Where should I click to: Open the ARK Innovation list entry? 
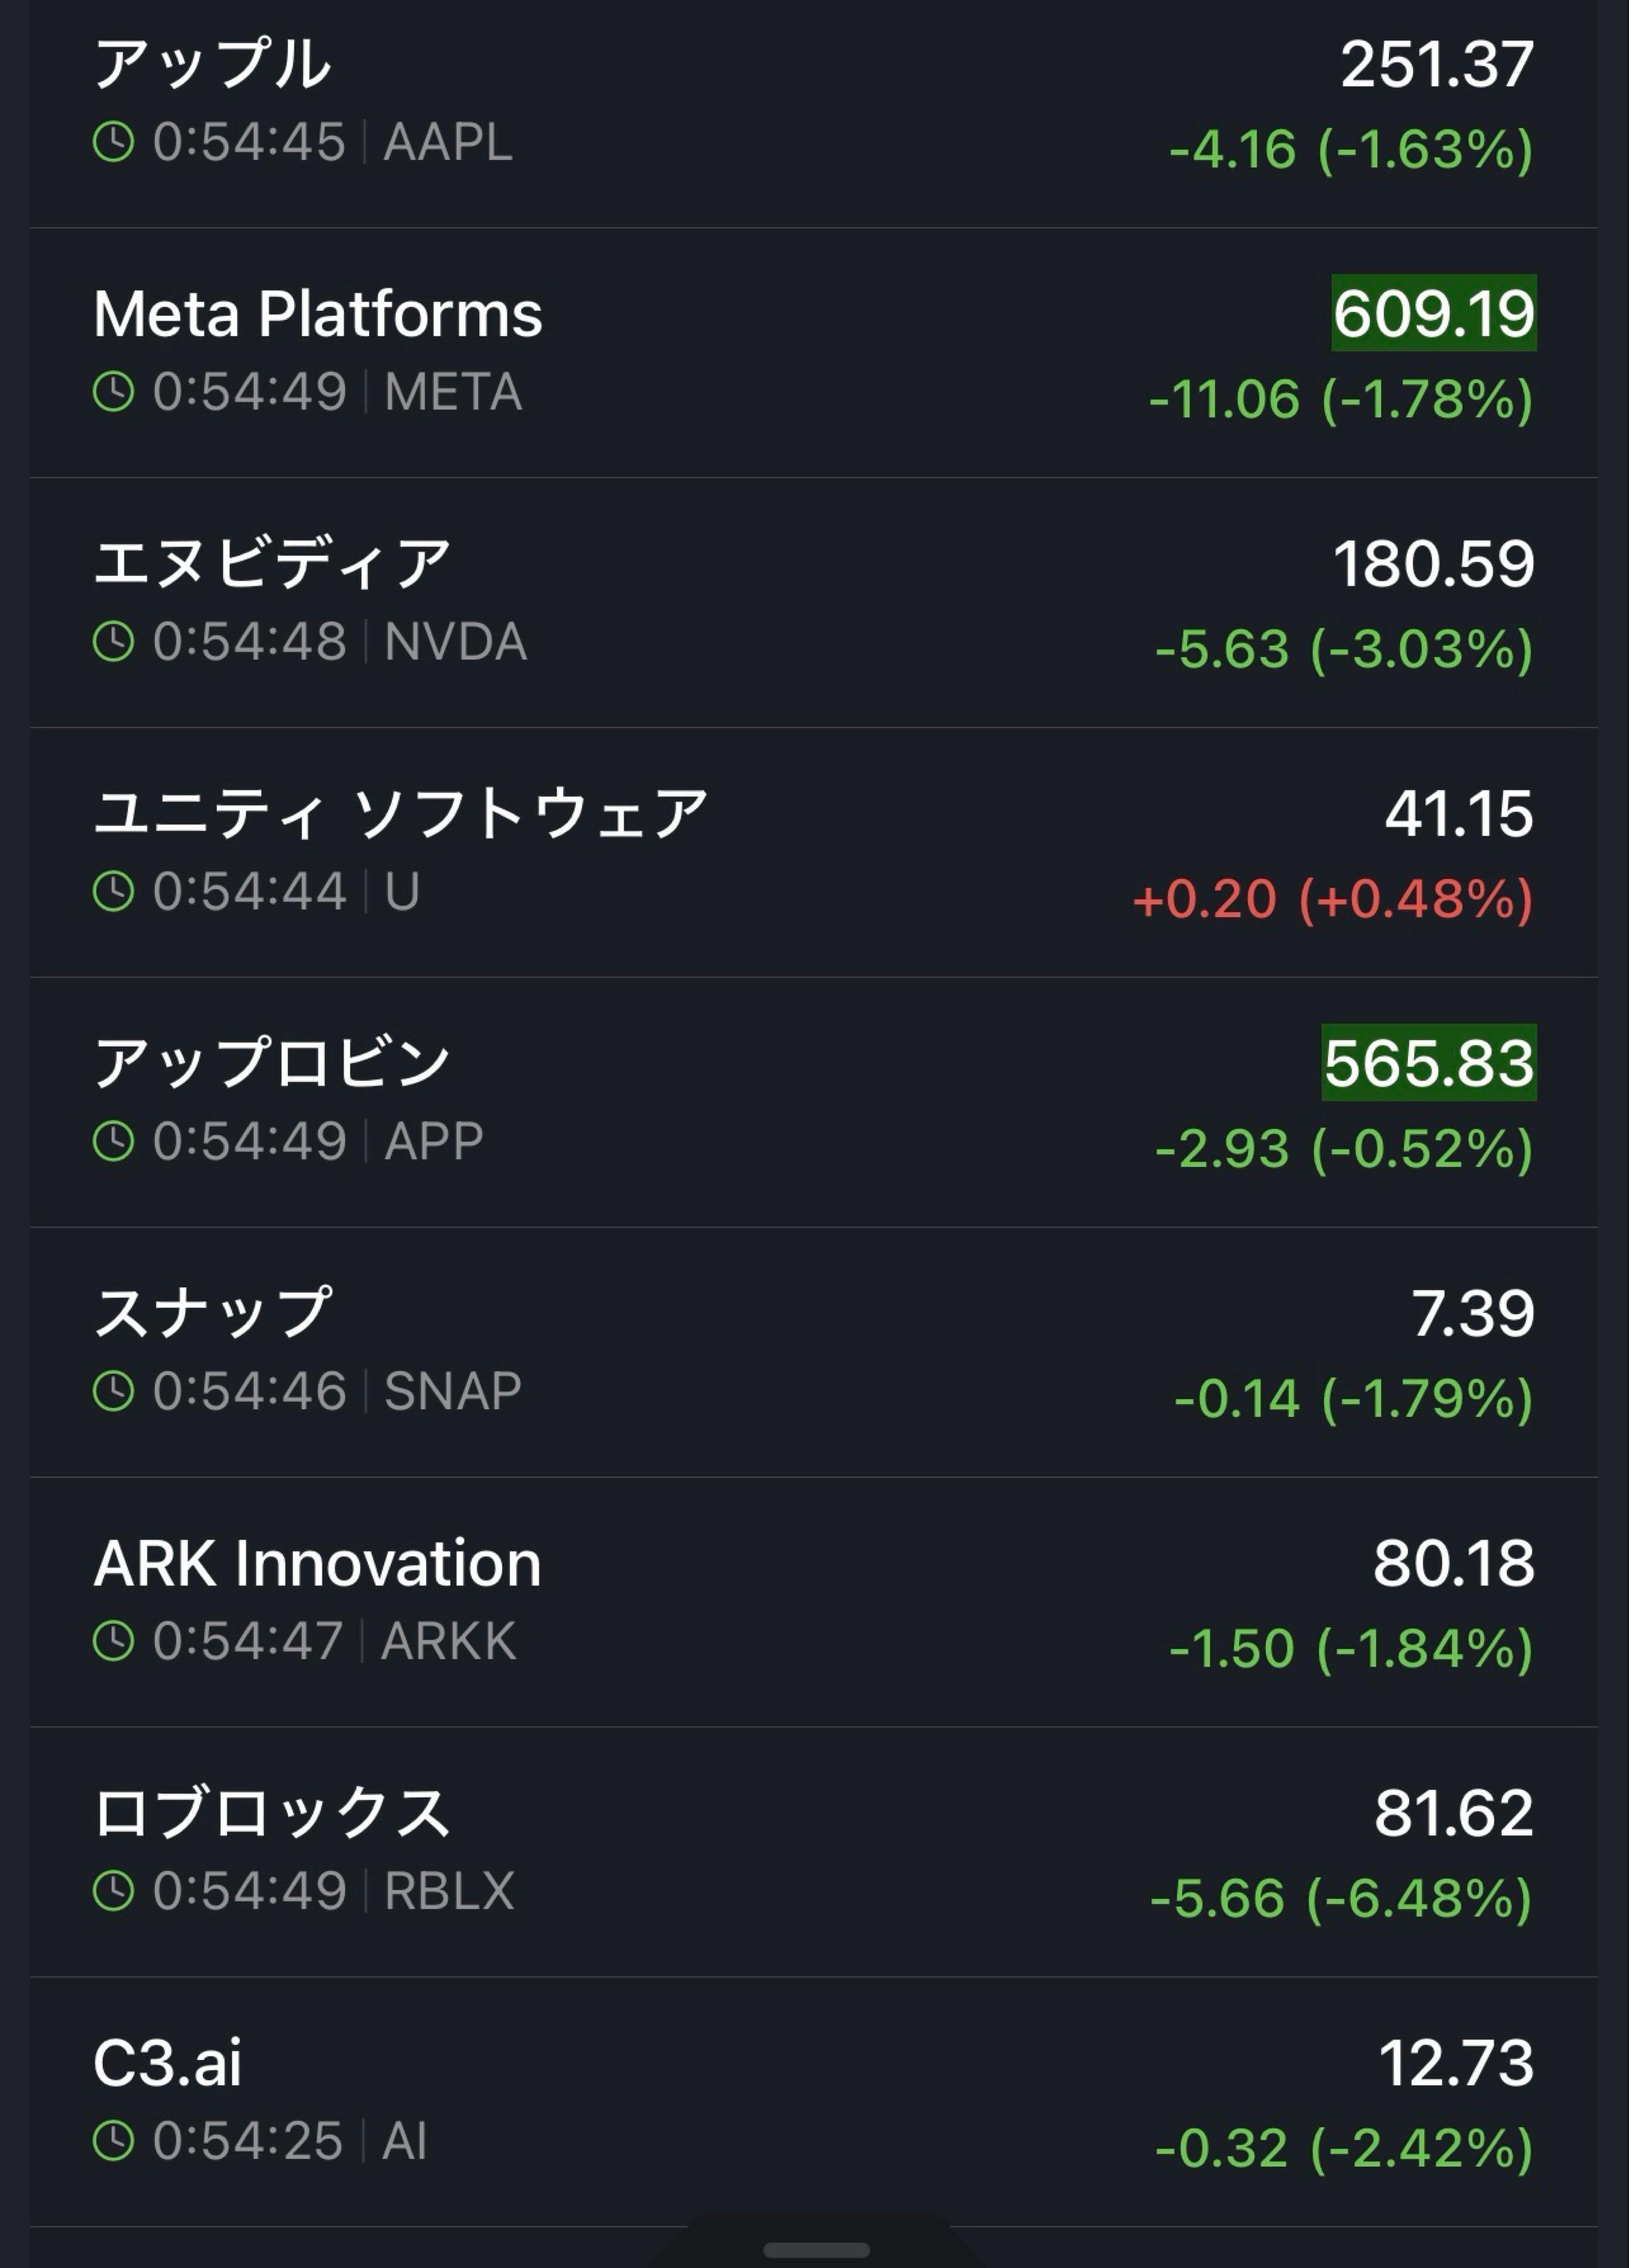[x=317, y=1563]
